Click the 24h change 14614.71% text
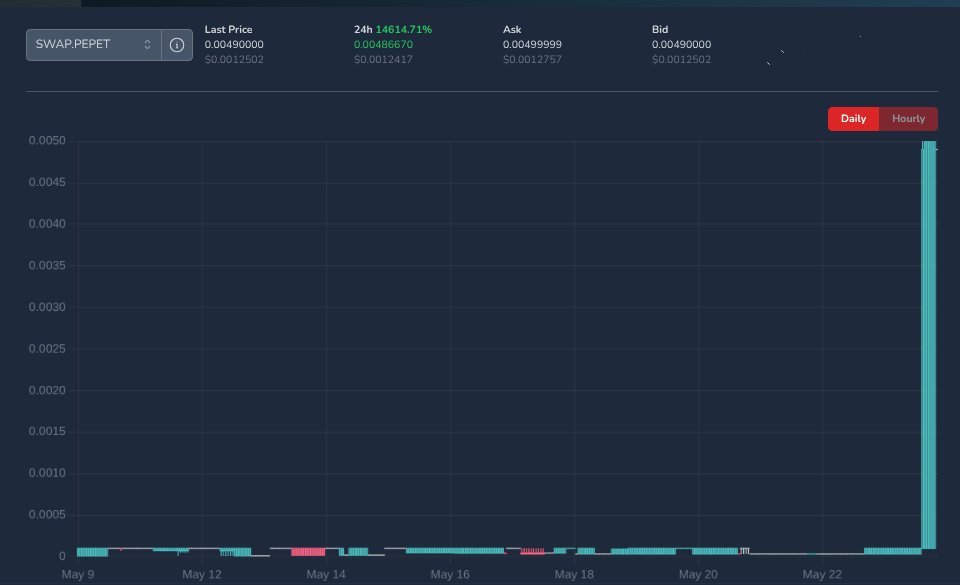 (403, 29)
